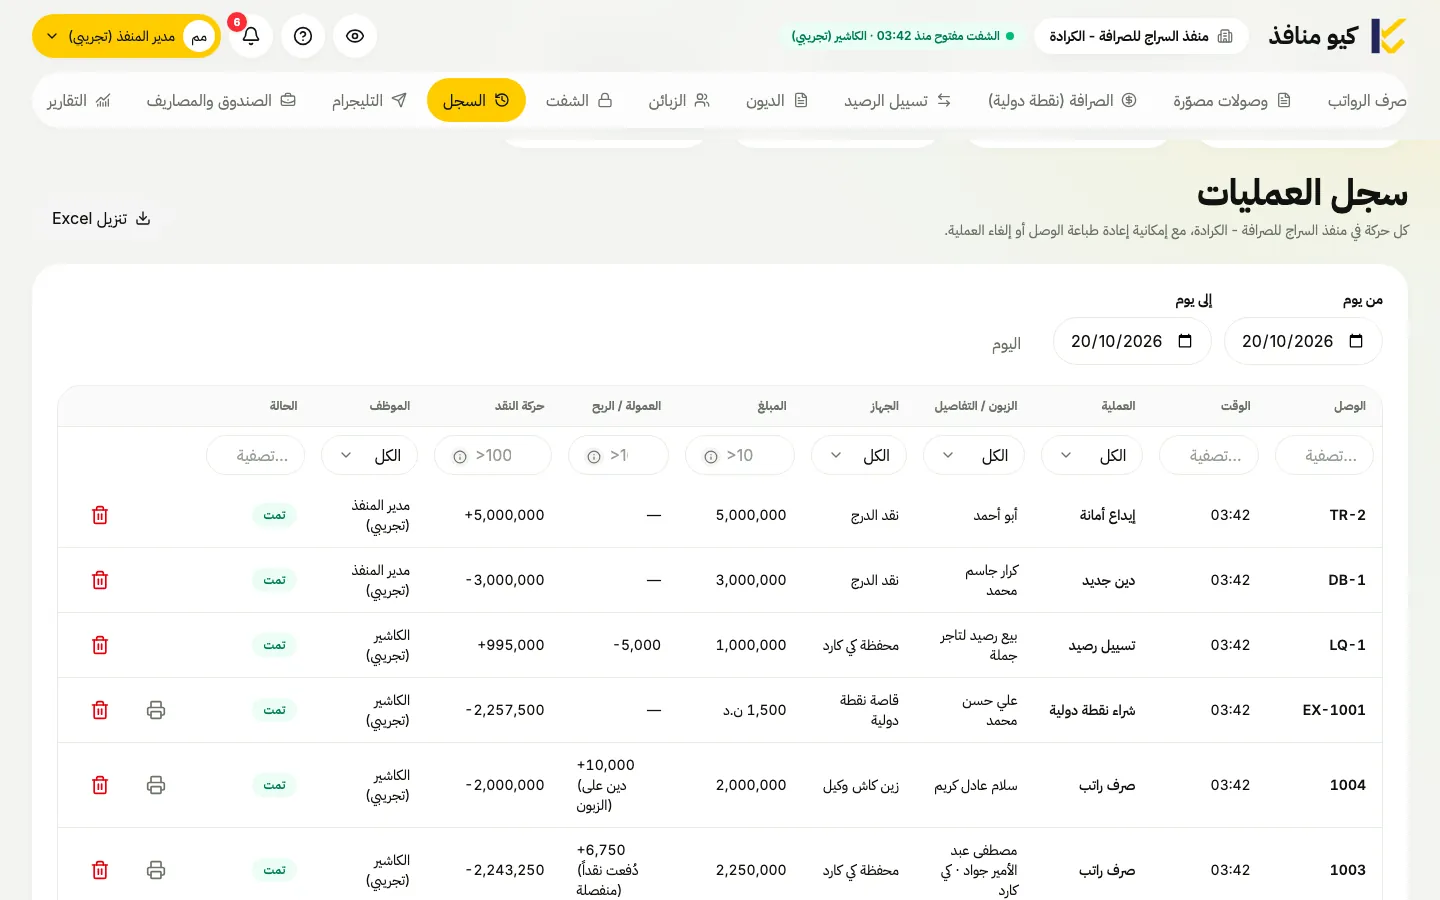Viewport: 1440px width, 900px height.
Task: Focus the المبلغ >10 filter field
Action: (740, 455)
